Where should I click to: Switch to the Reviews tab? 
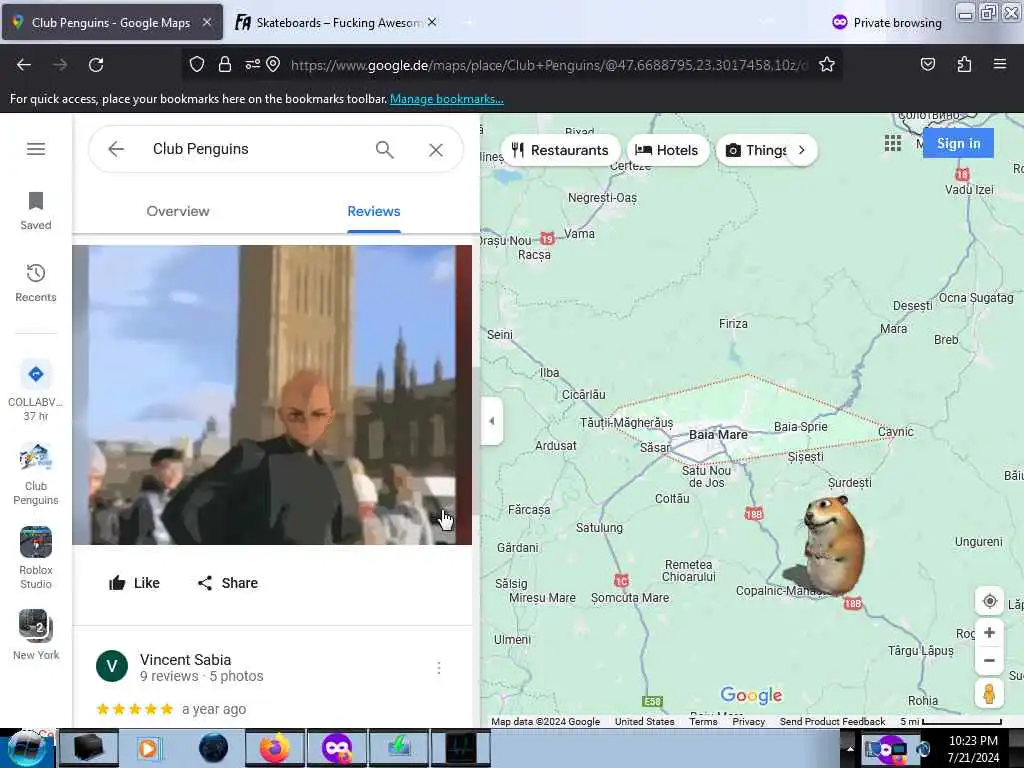point(374,211)
